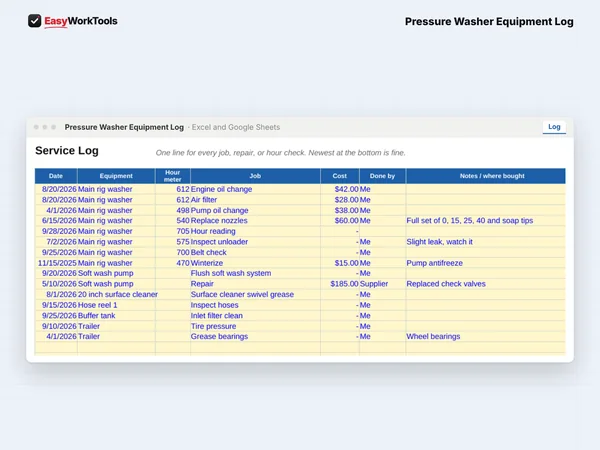The image size is (600, 450).
Task: Select the Belt check cell
Action: point(255,253)
